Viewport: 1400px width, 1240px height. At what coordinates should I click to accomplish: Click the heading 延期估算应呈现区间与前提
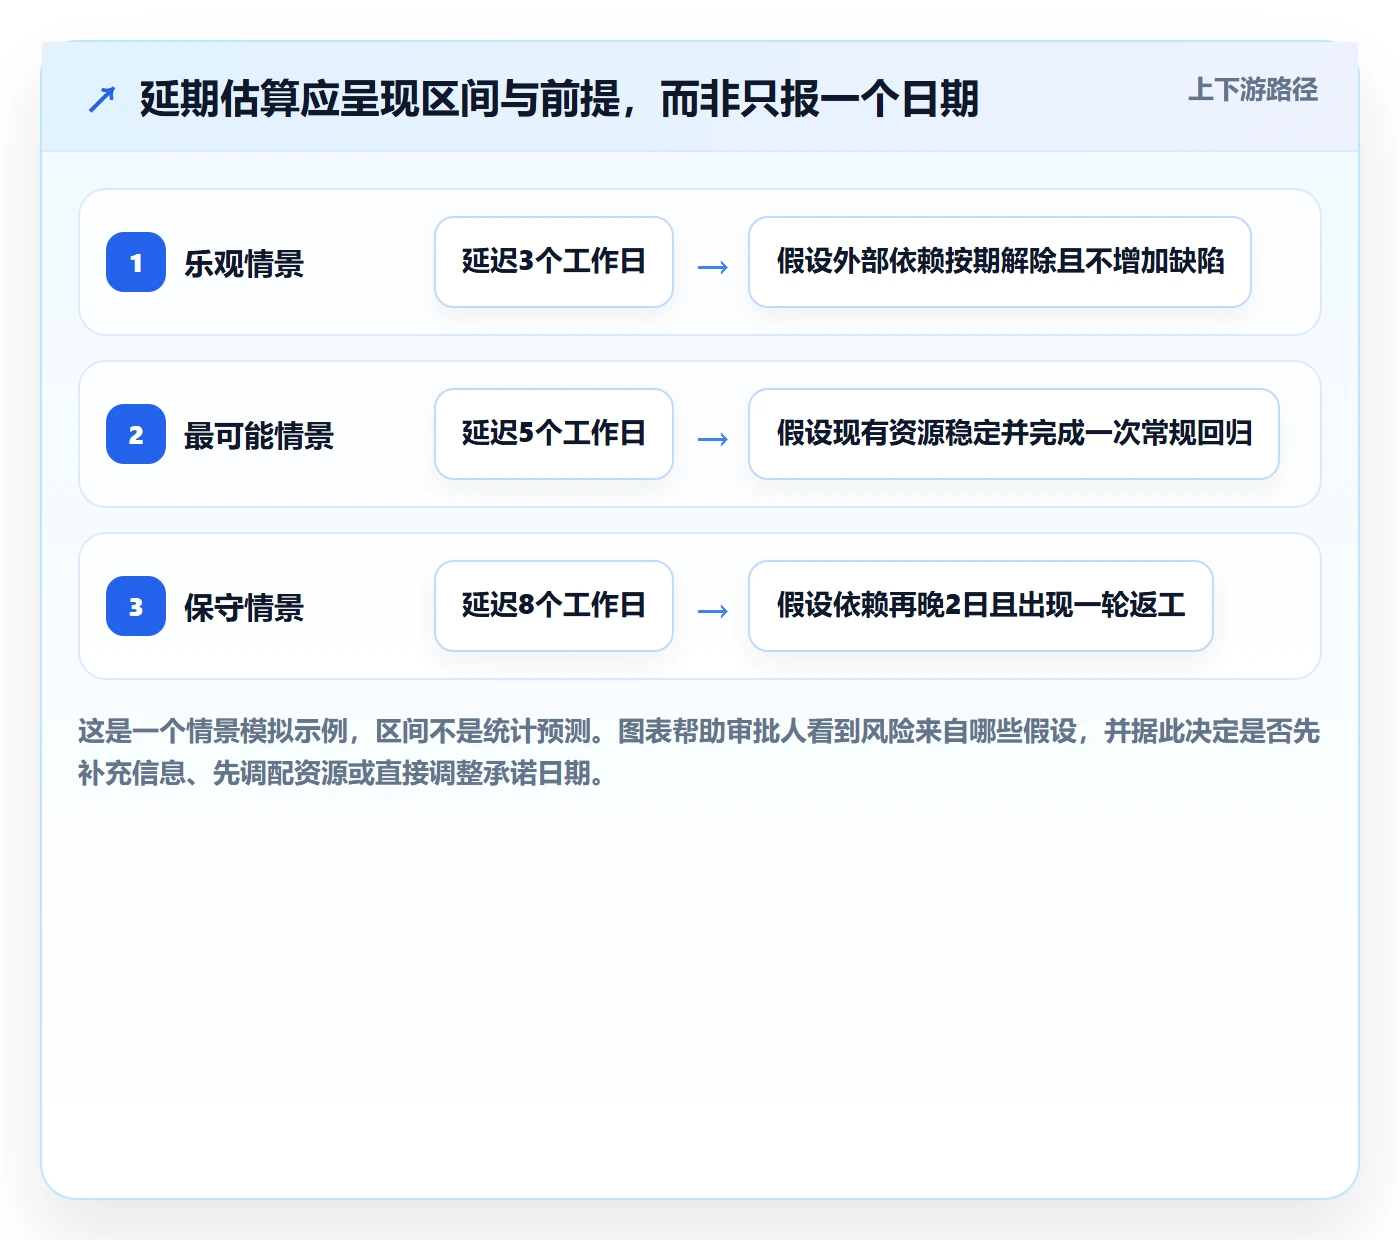pos(559,99)
